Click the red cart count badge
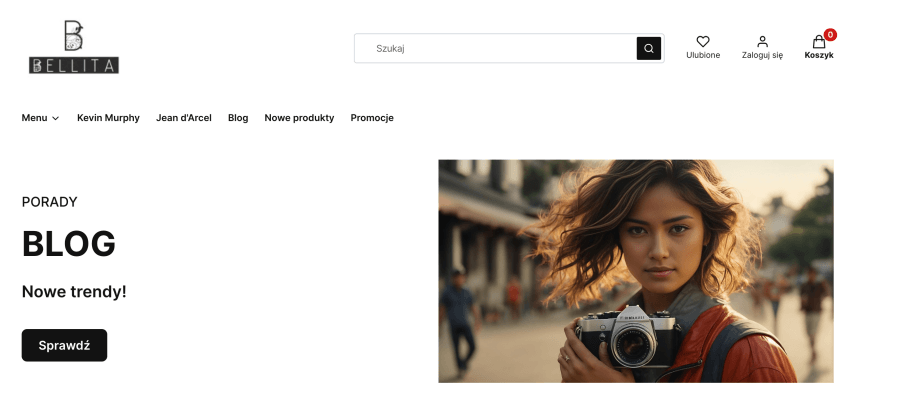 click(x=830, y=34)
